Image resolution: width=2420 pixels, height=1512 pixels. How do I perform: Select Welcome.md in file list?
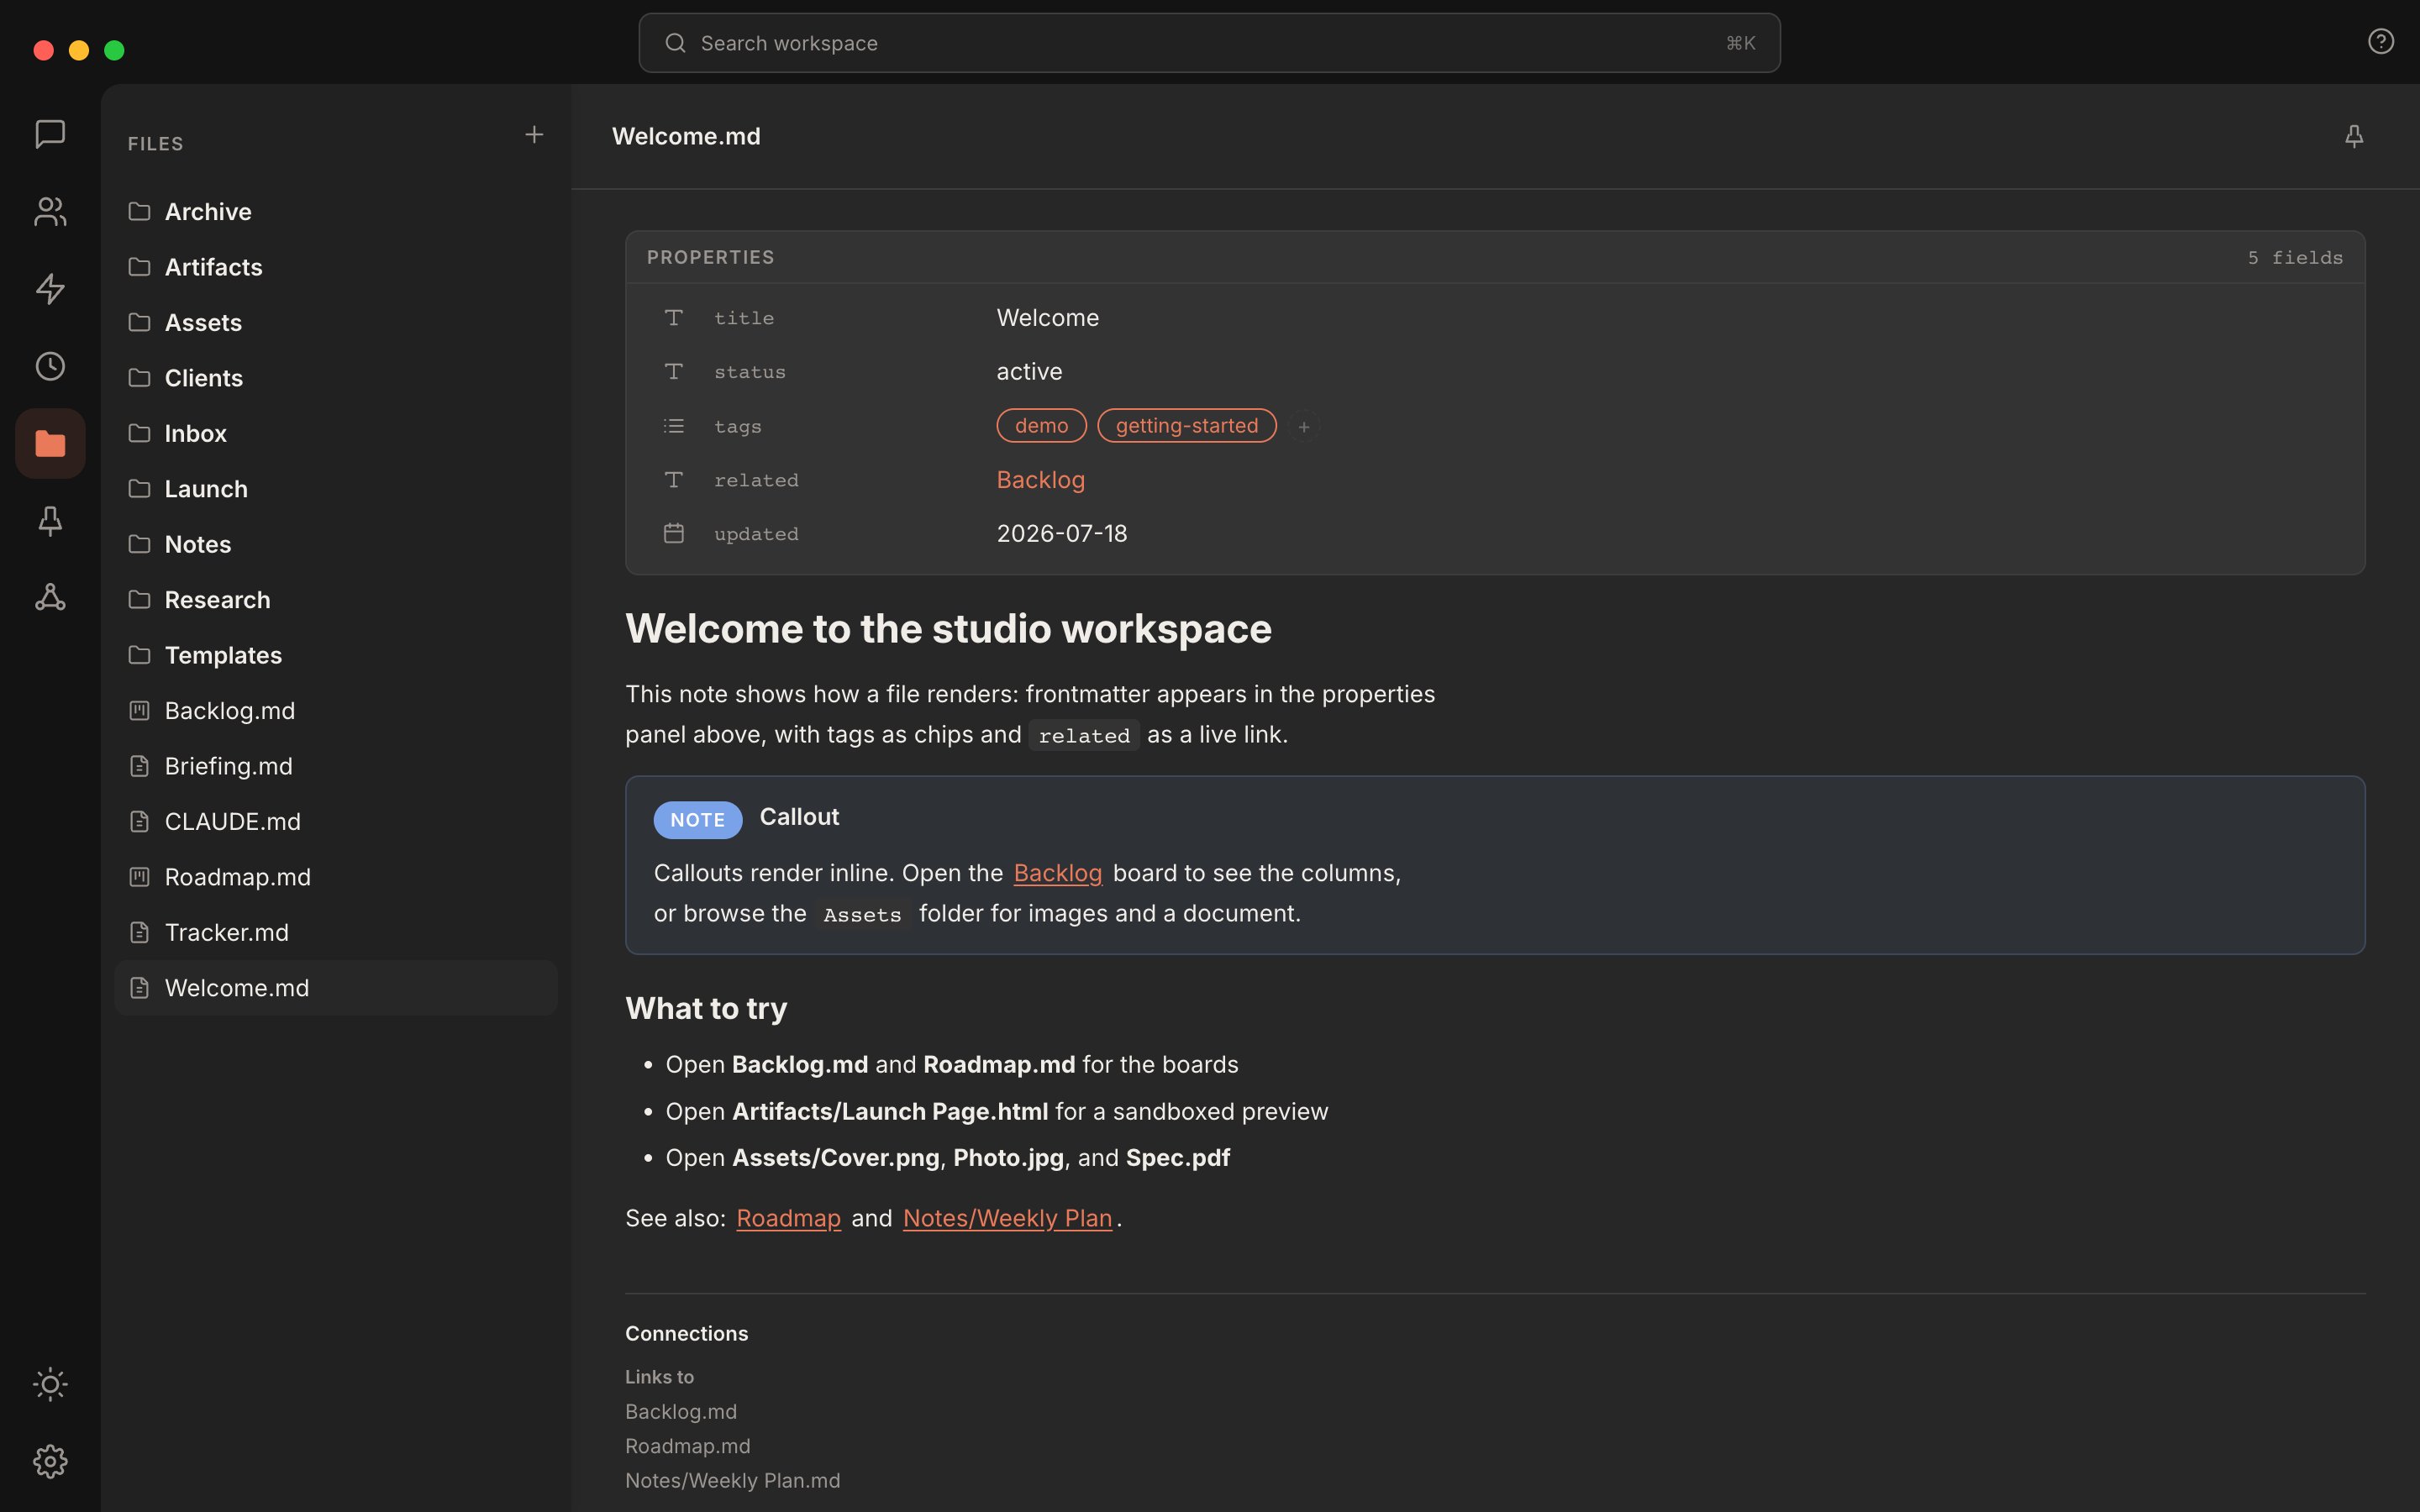[336, 988]
